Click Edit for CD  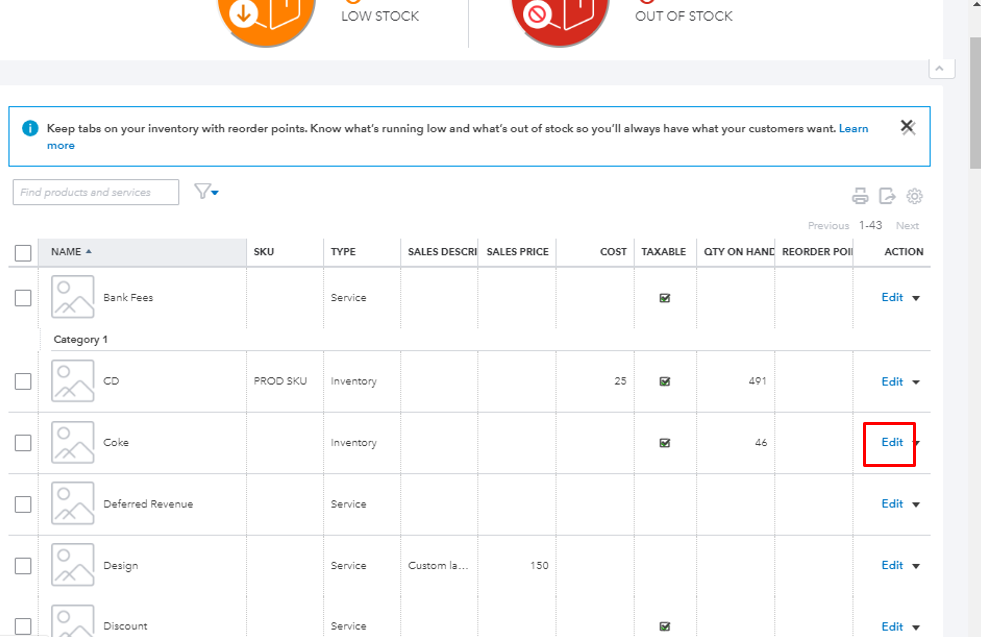pos(892,382)
